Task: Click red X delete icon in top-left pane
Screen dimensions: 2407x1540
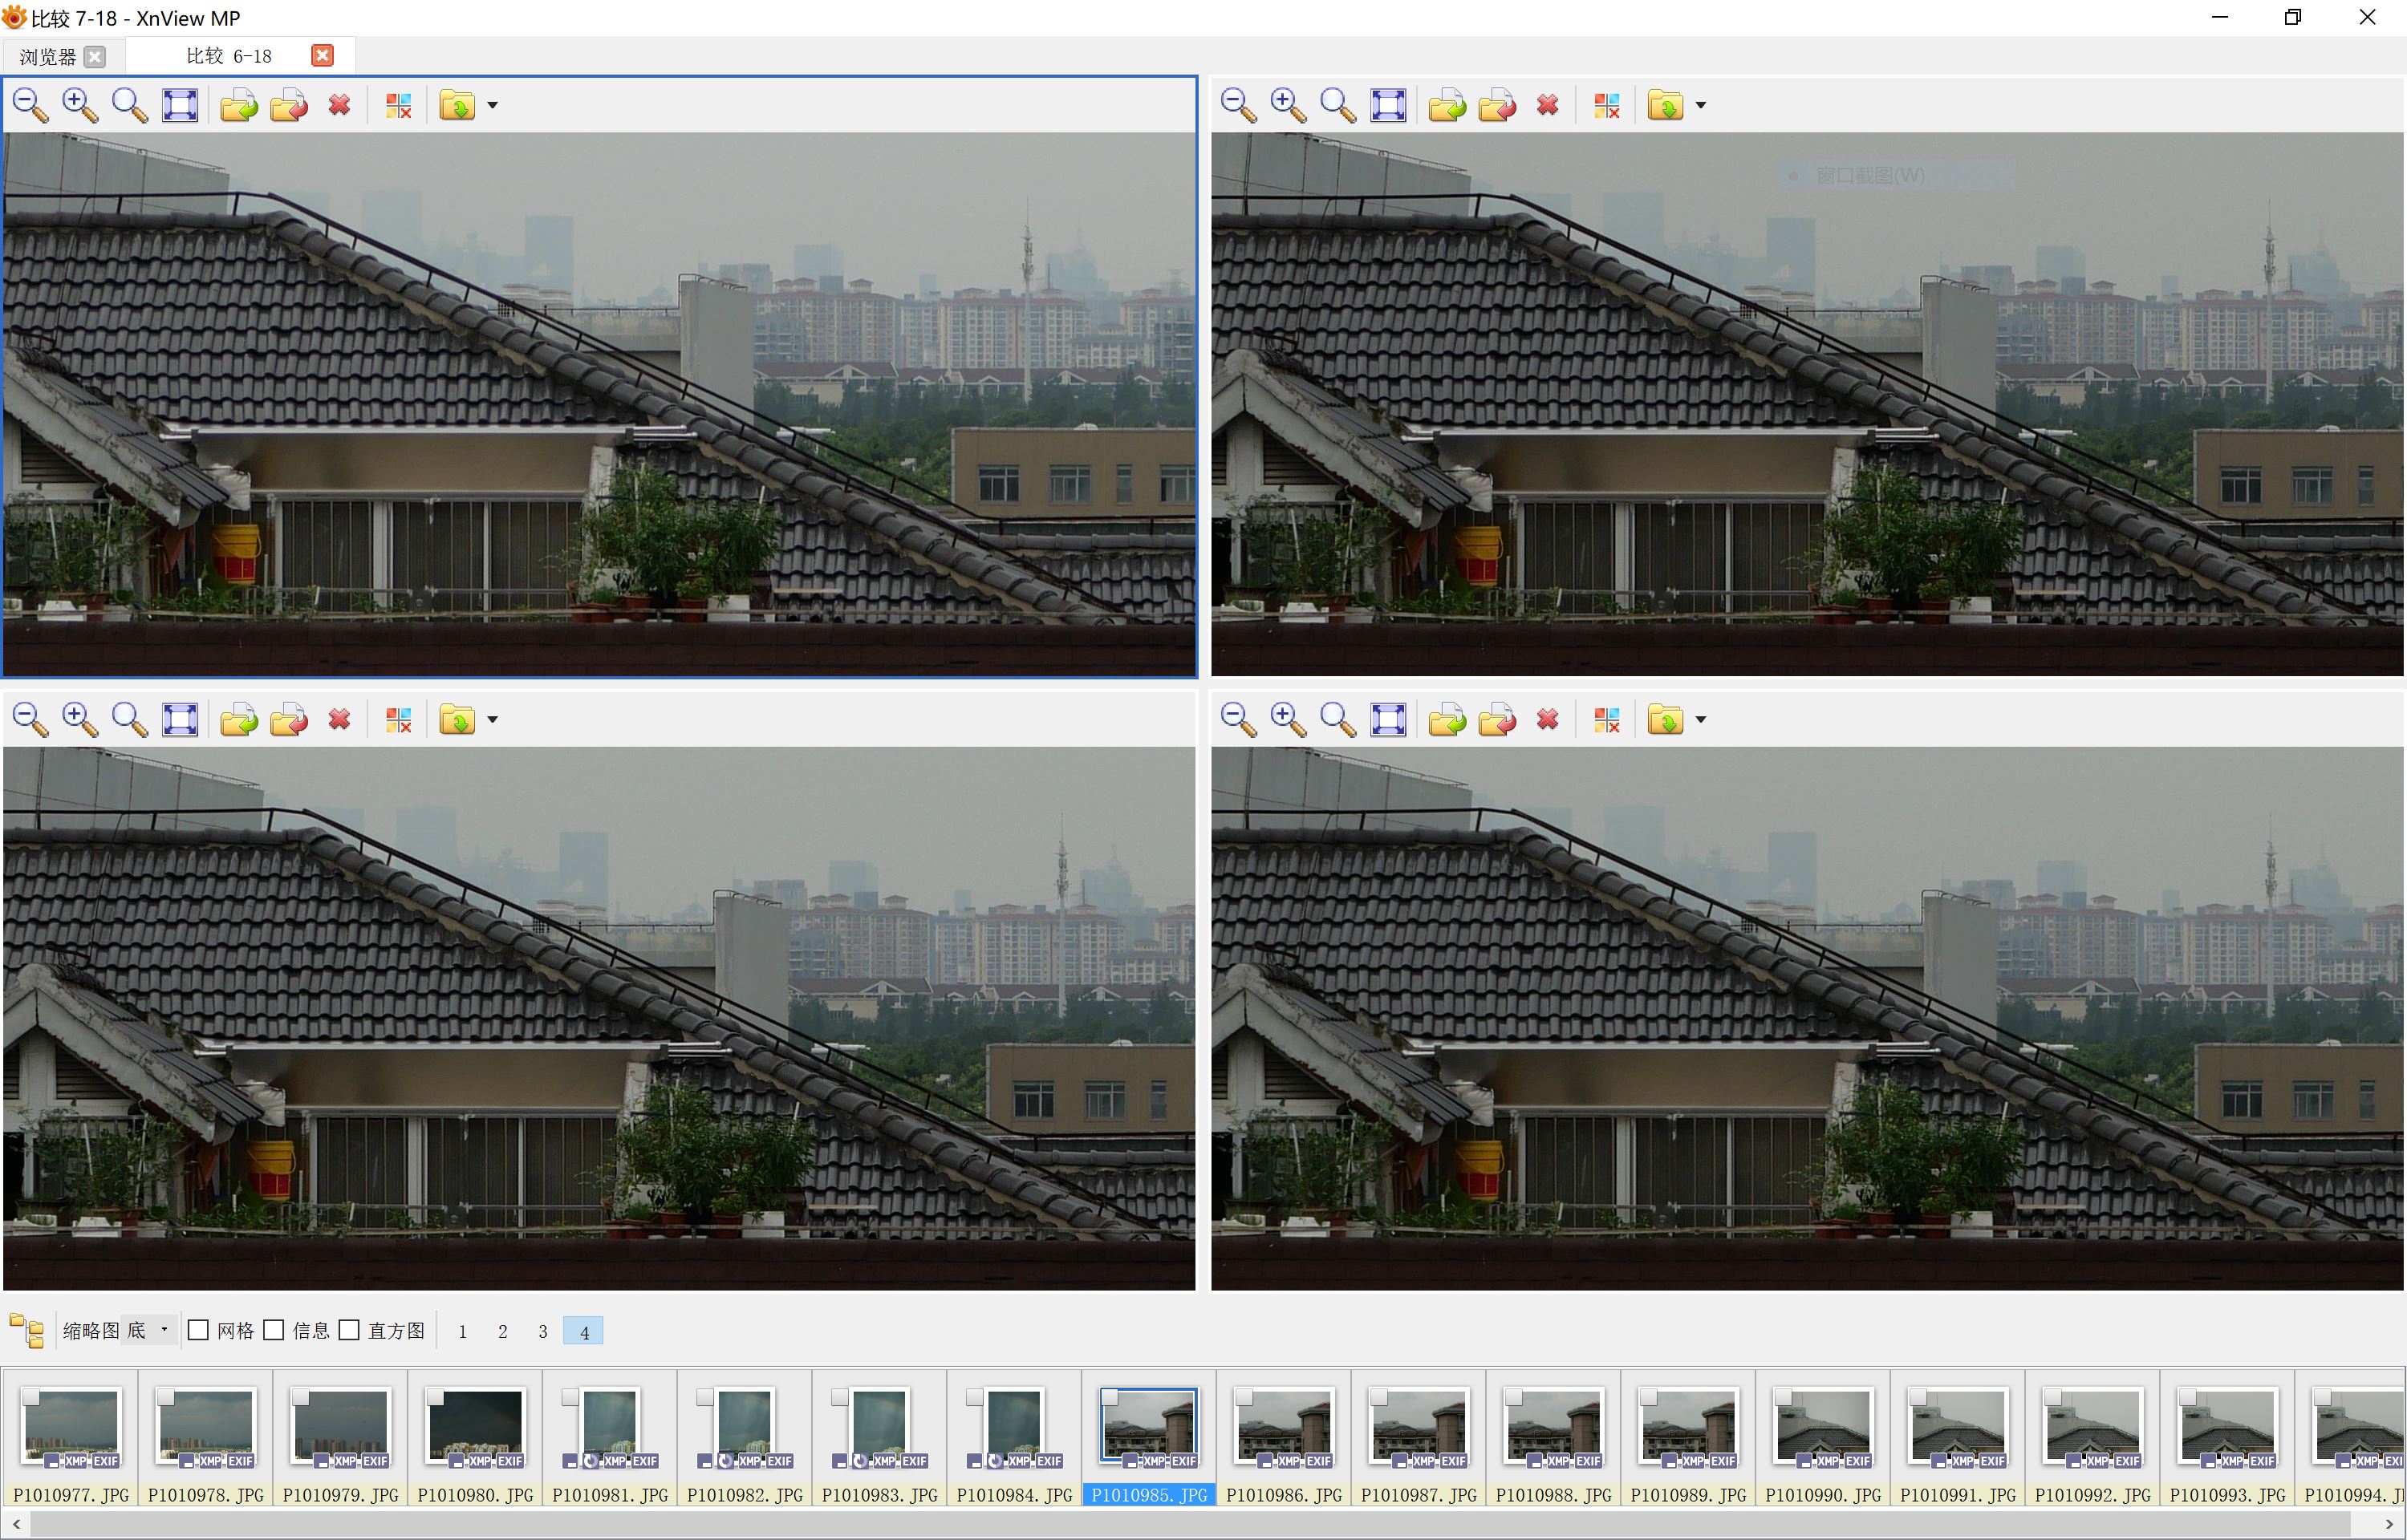Action: click(x=339, y=105)
